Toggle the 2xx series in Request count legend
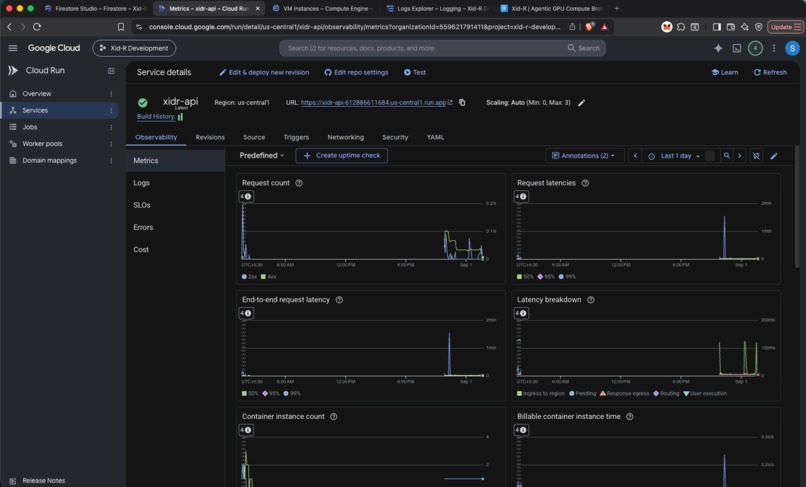Viewport: 806px width, 487px height. (x=249, y=277)
